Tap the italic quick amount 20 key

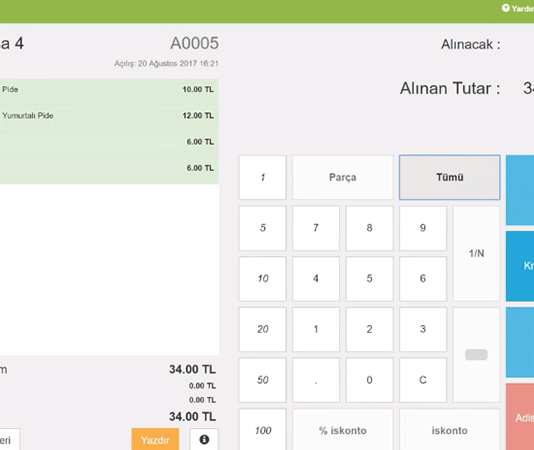263,329
